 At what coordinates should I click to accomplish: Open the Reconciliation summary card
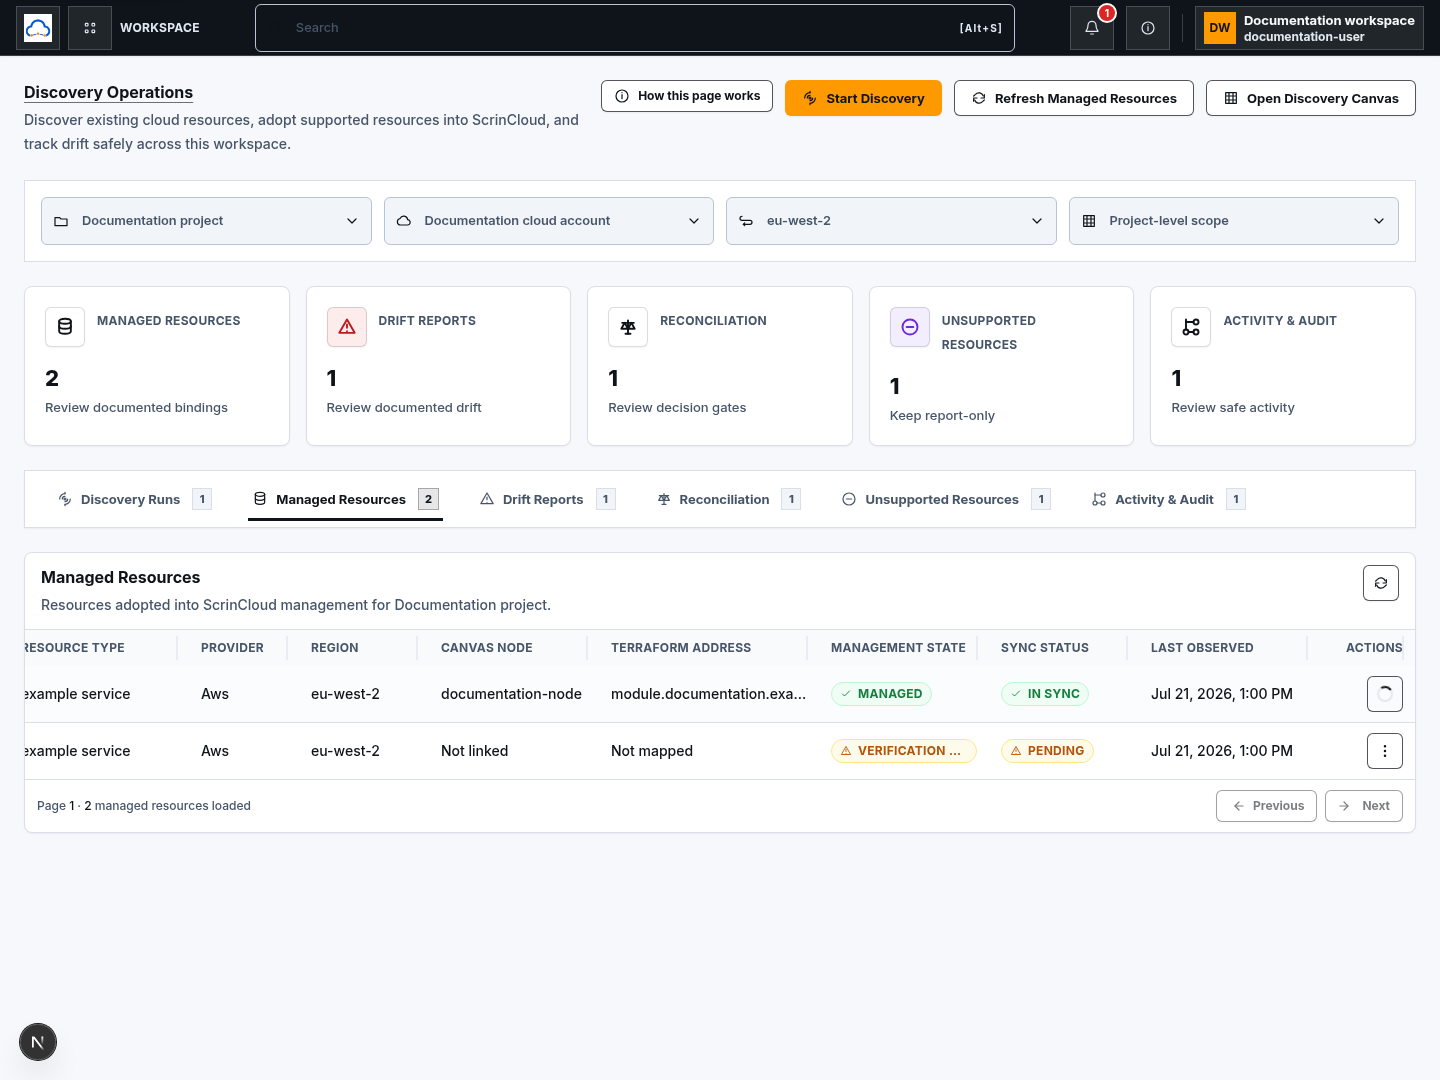720,366
